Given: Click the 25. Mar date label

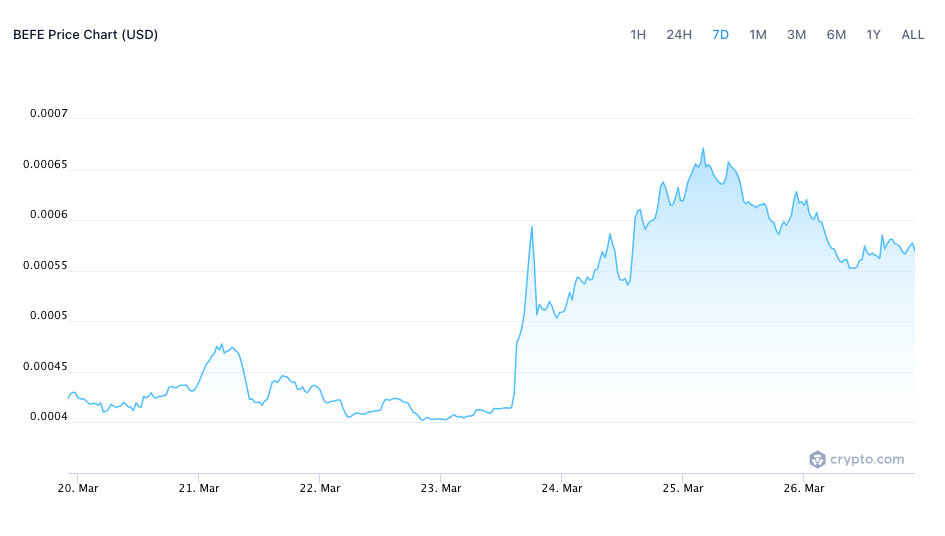Looking at the screenshot, I should coord(683,488).
